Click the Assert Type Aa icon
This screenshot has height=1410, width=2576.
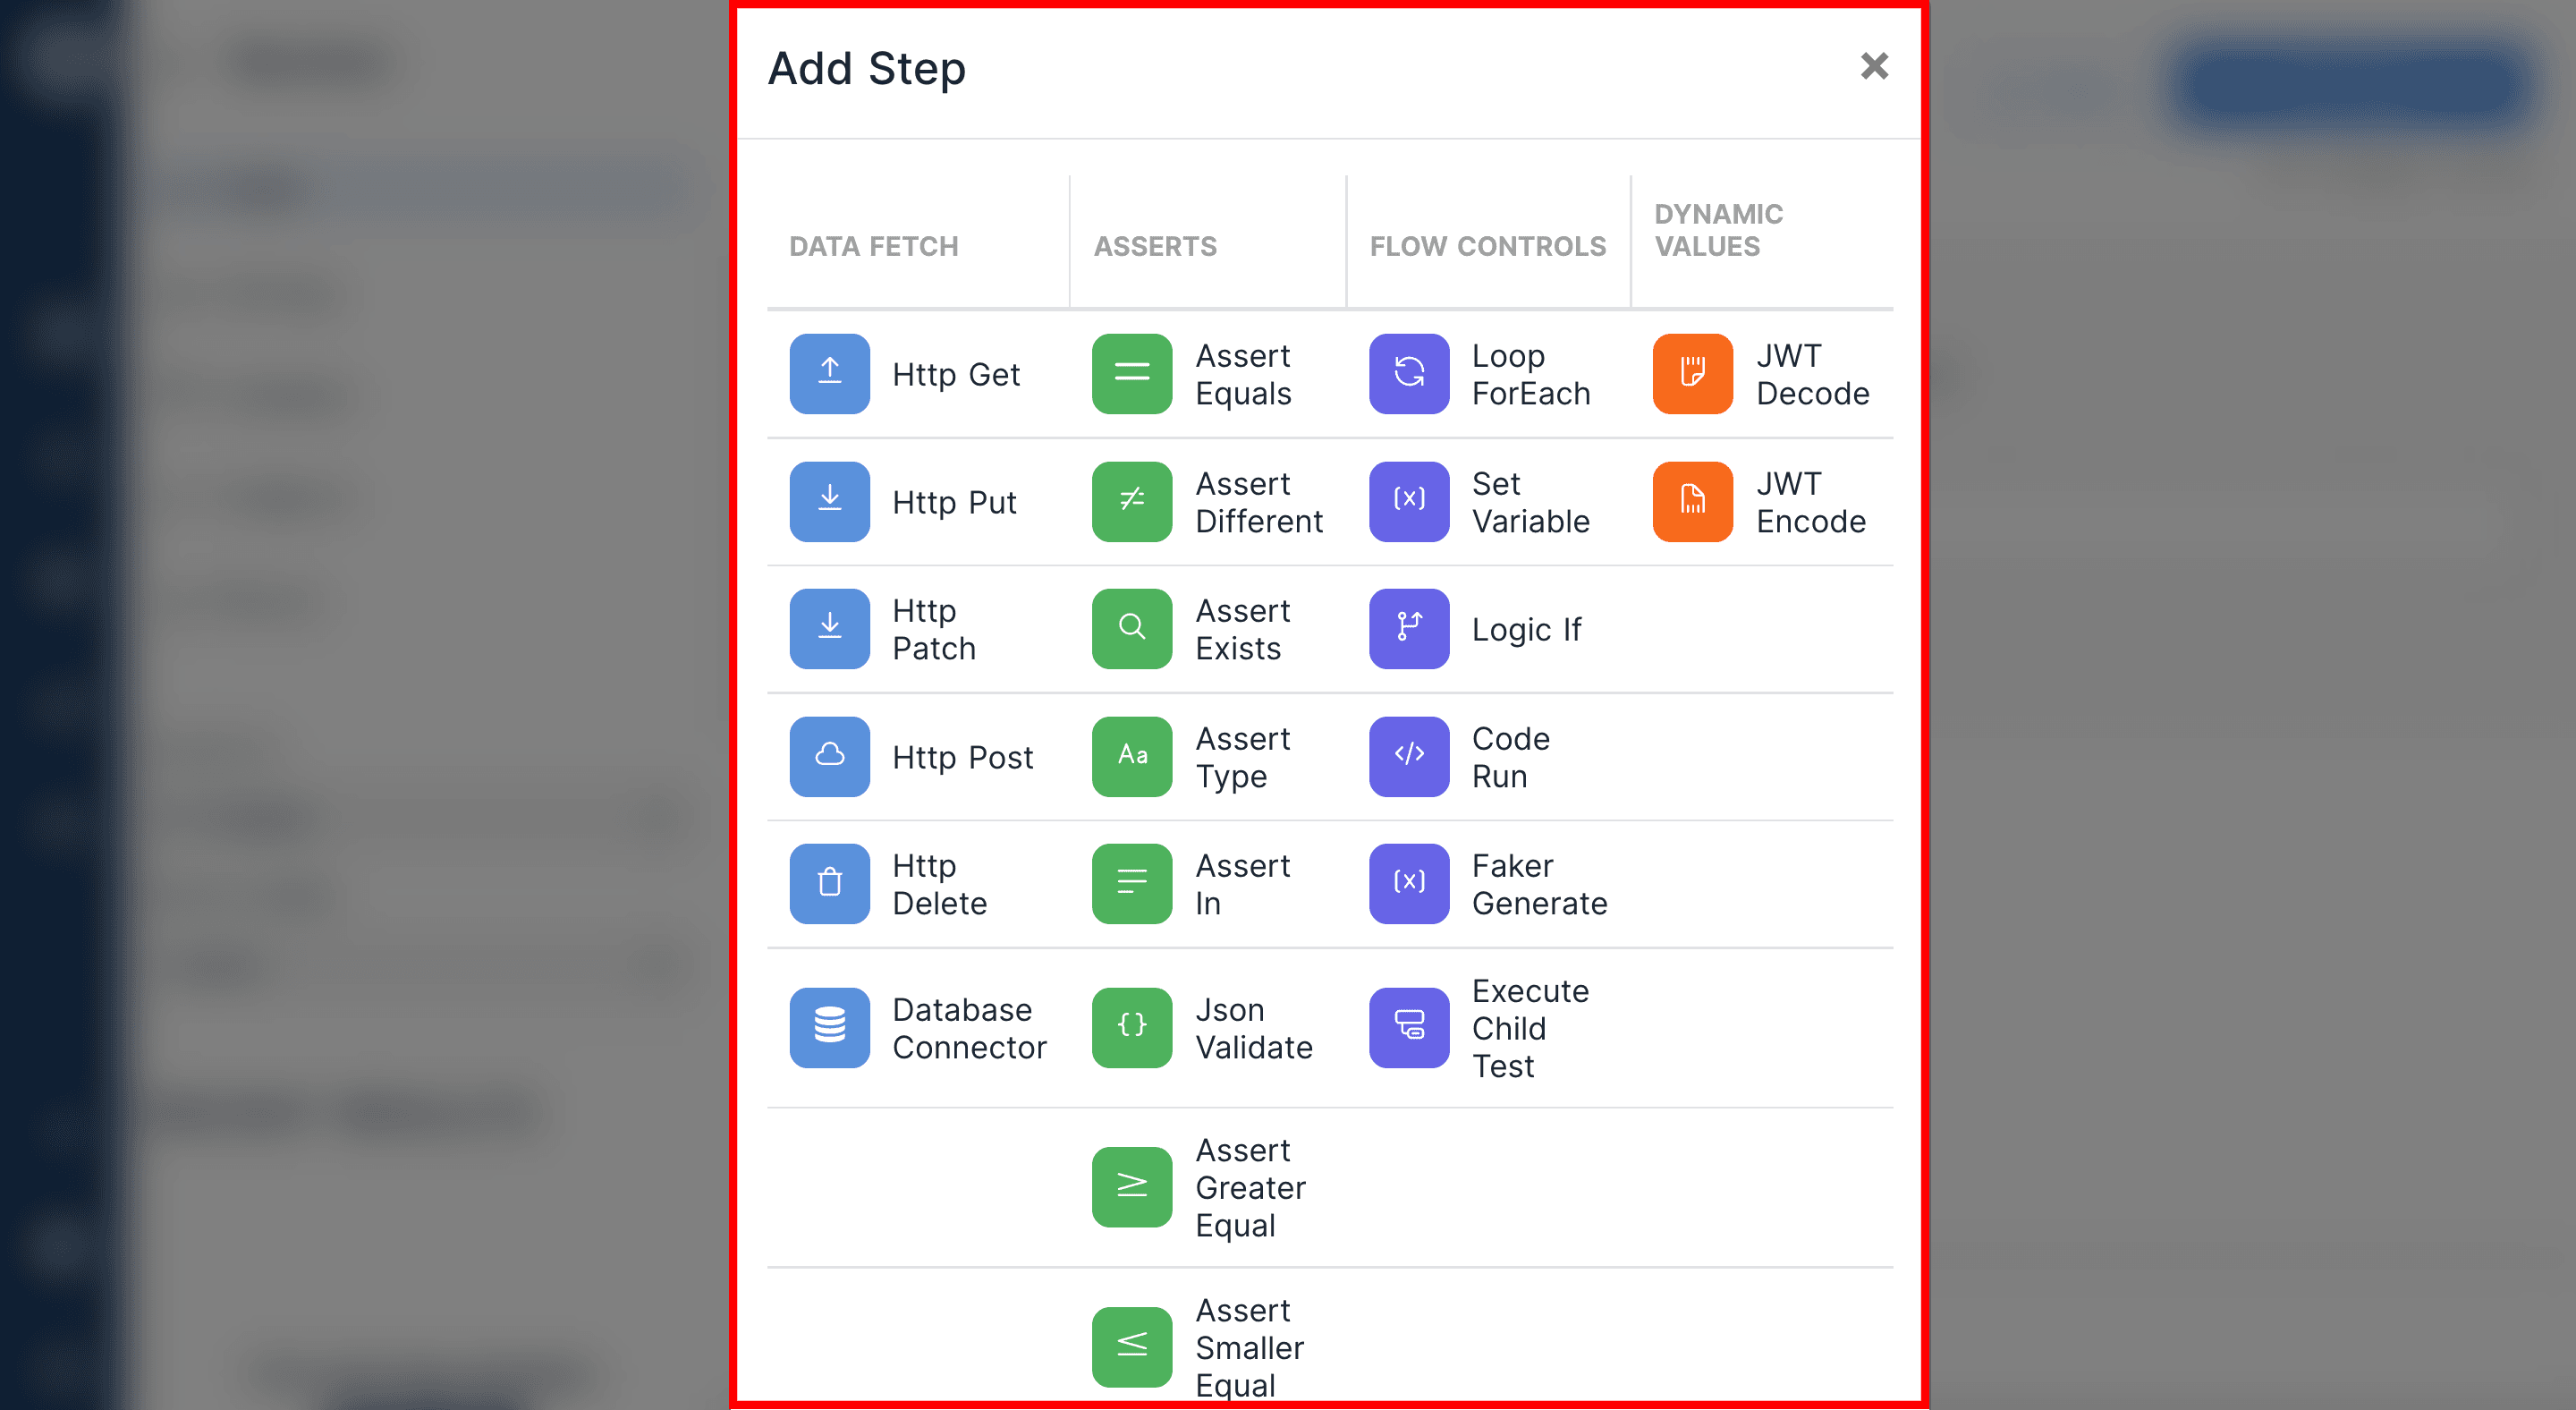(1131, 756)
